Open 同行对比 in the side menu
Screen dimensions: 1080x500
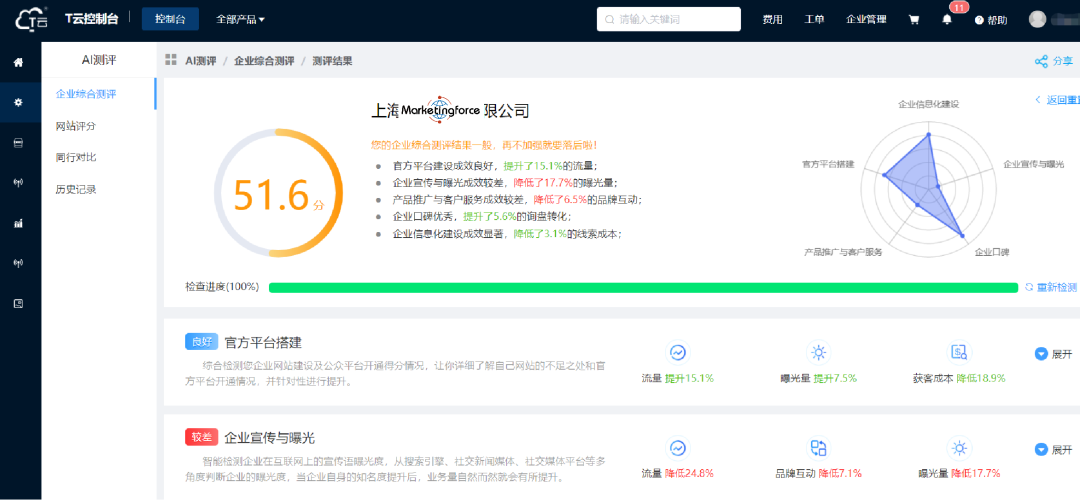tap(76, 157)
